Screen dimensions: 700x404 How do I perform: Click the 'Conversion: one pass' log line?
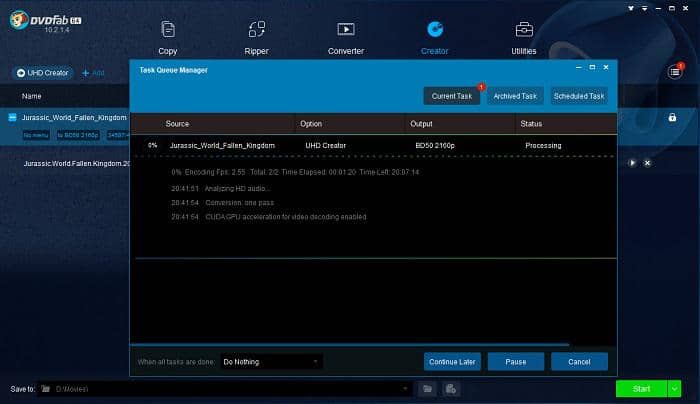point(222,203)
